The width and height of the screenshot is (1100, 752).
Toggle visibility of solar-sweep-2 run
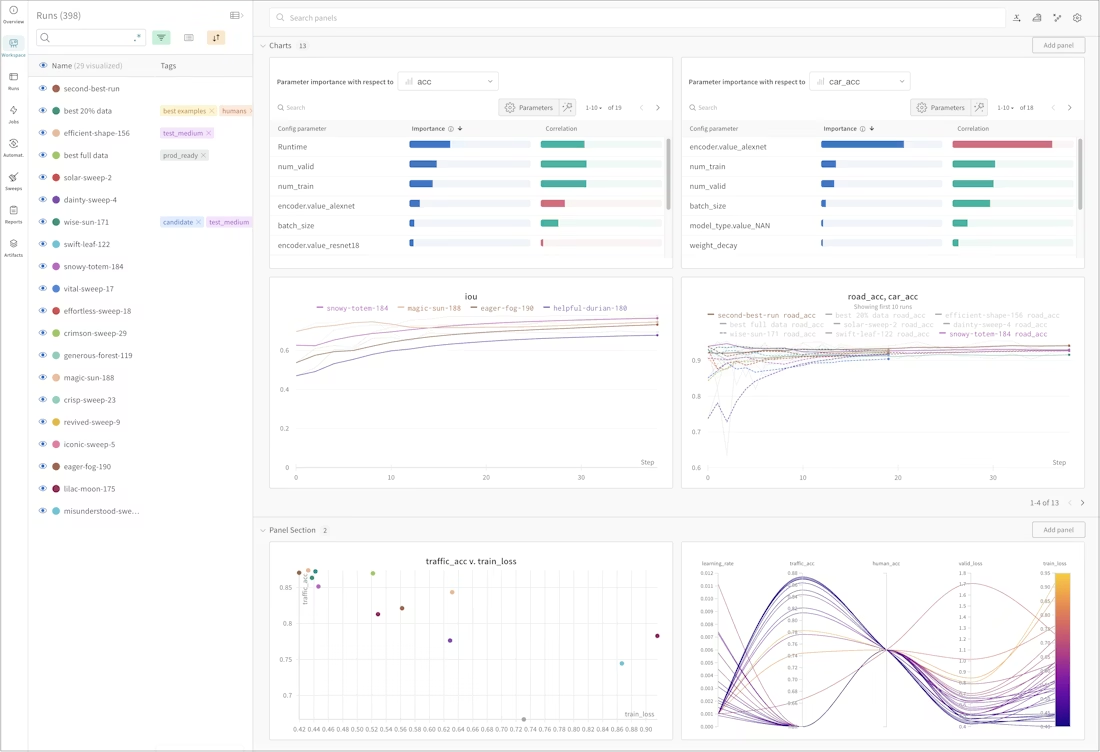tap(43, 177)
